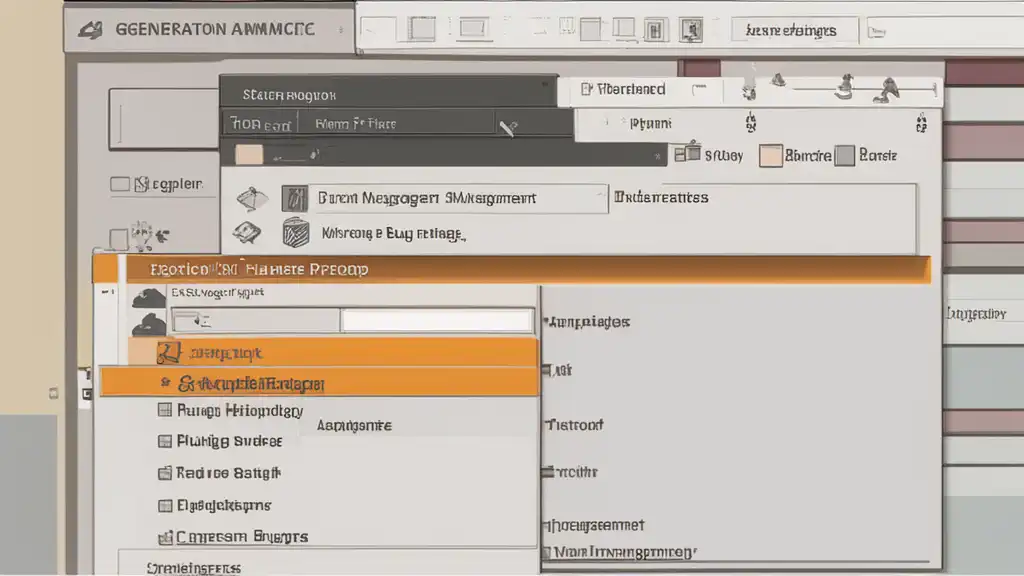Open the gray dropdown field under 'EsSLvogerfsgaet'
Viewport: 1024px width, 576px height.
255,321
